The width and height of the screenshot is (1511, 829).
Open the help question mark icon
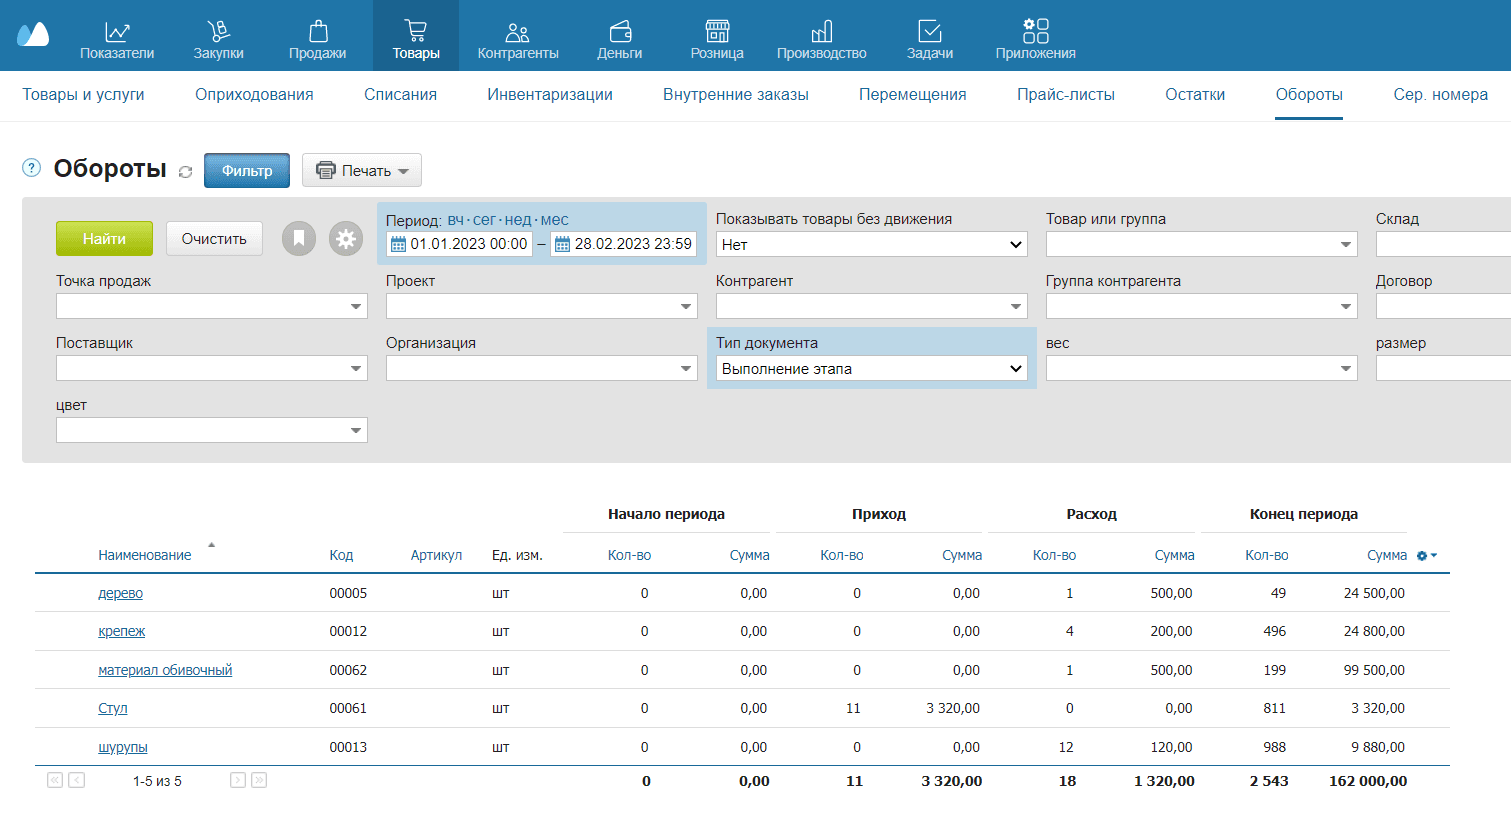click(32, 168)
